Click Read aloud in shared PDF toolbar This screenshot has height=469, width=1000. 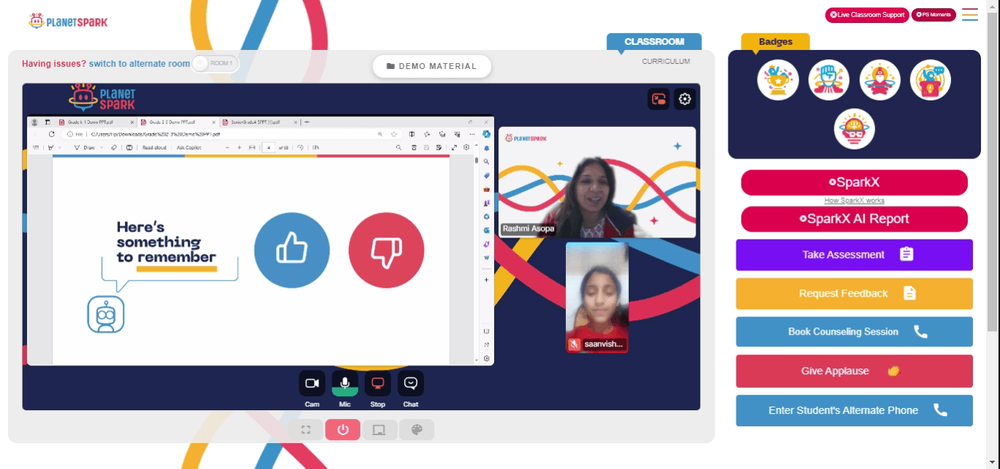coord(154,147)
